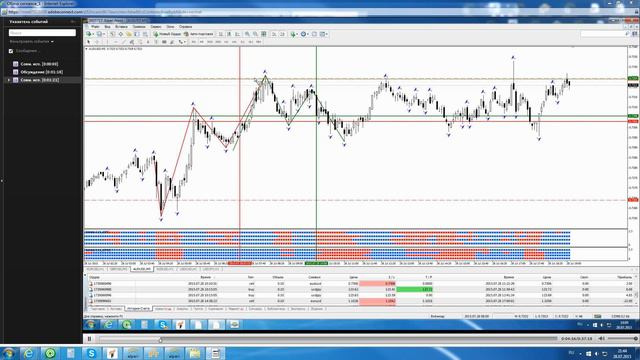This screenshot has height=360, width=640.
Task: Toggle the AutoTrading button
Action: tap(198, 34)
